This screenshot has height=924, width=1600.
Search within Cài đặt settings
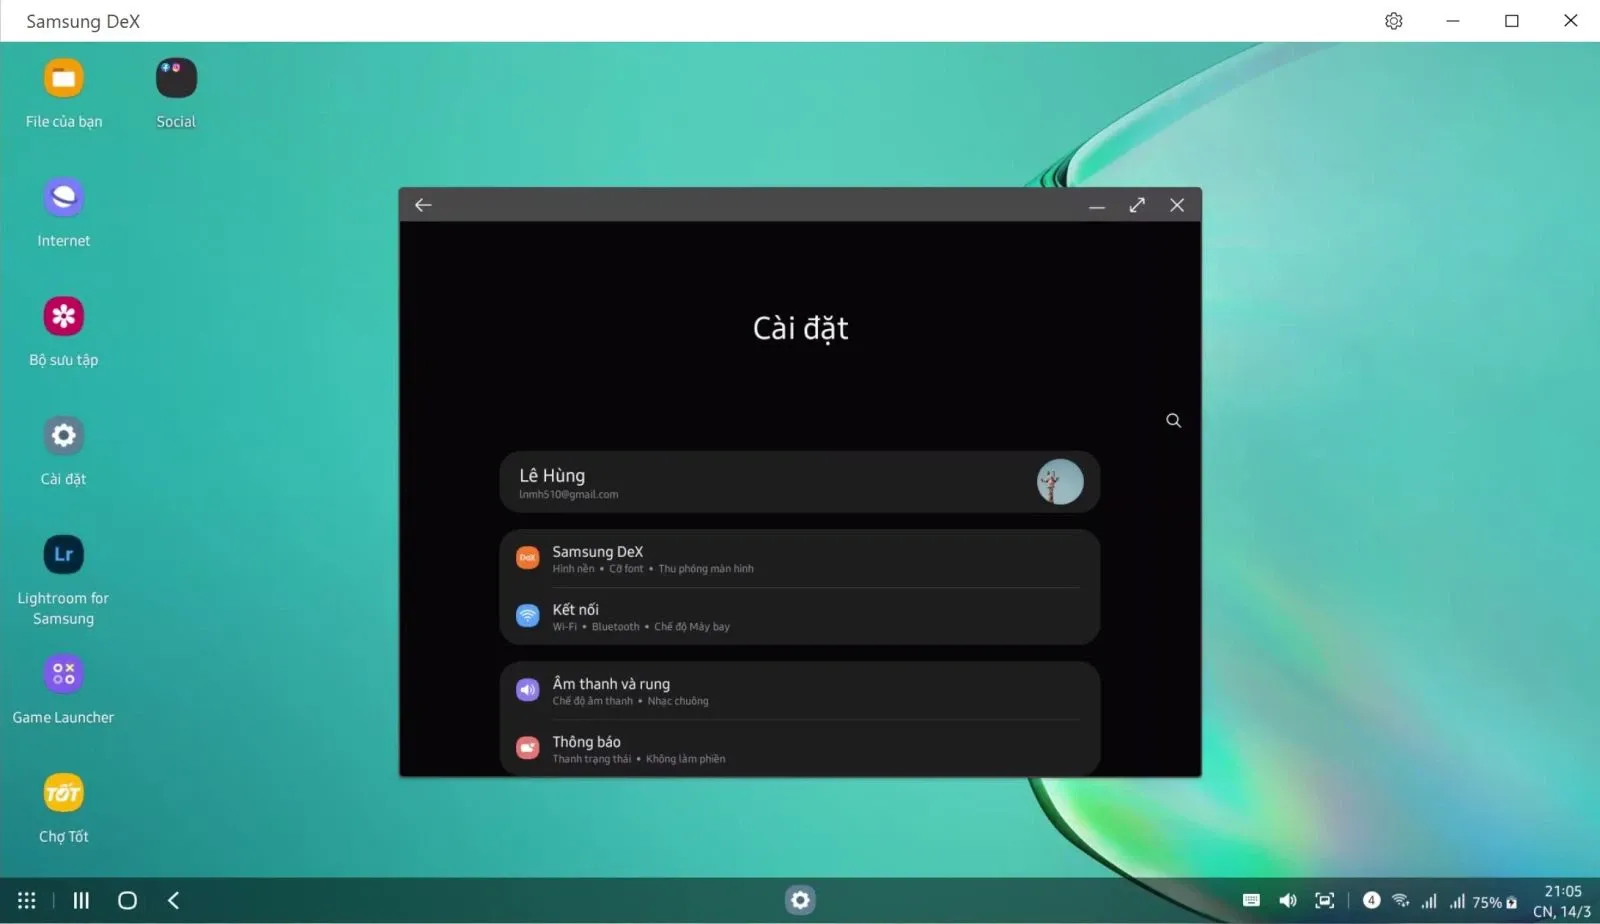[x=1174, y=420]
